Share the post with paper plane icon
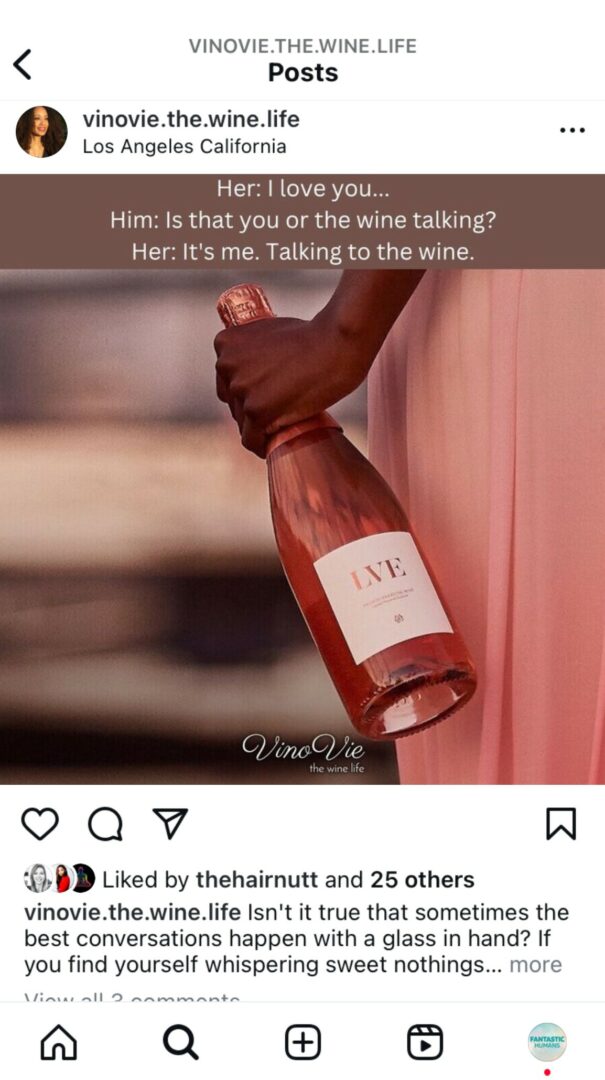This screenshot has height=1080, width=605. click(x=170, y=823)
